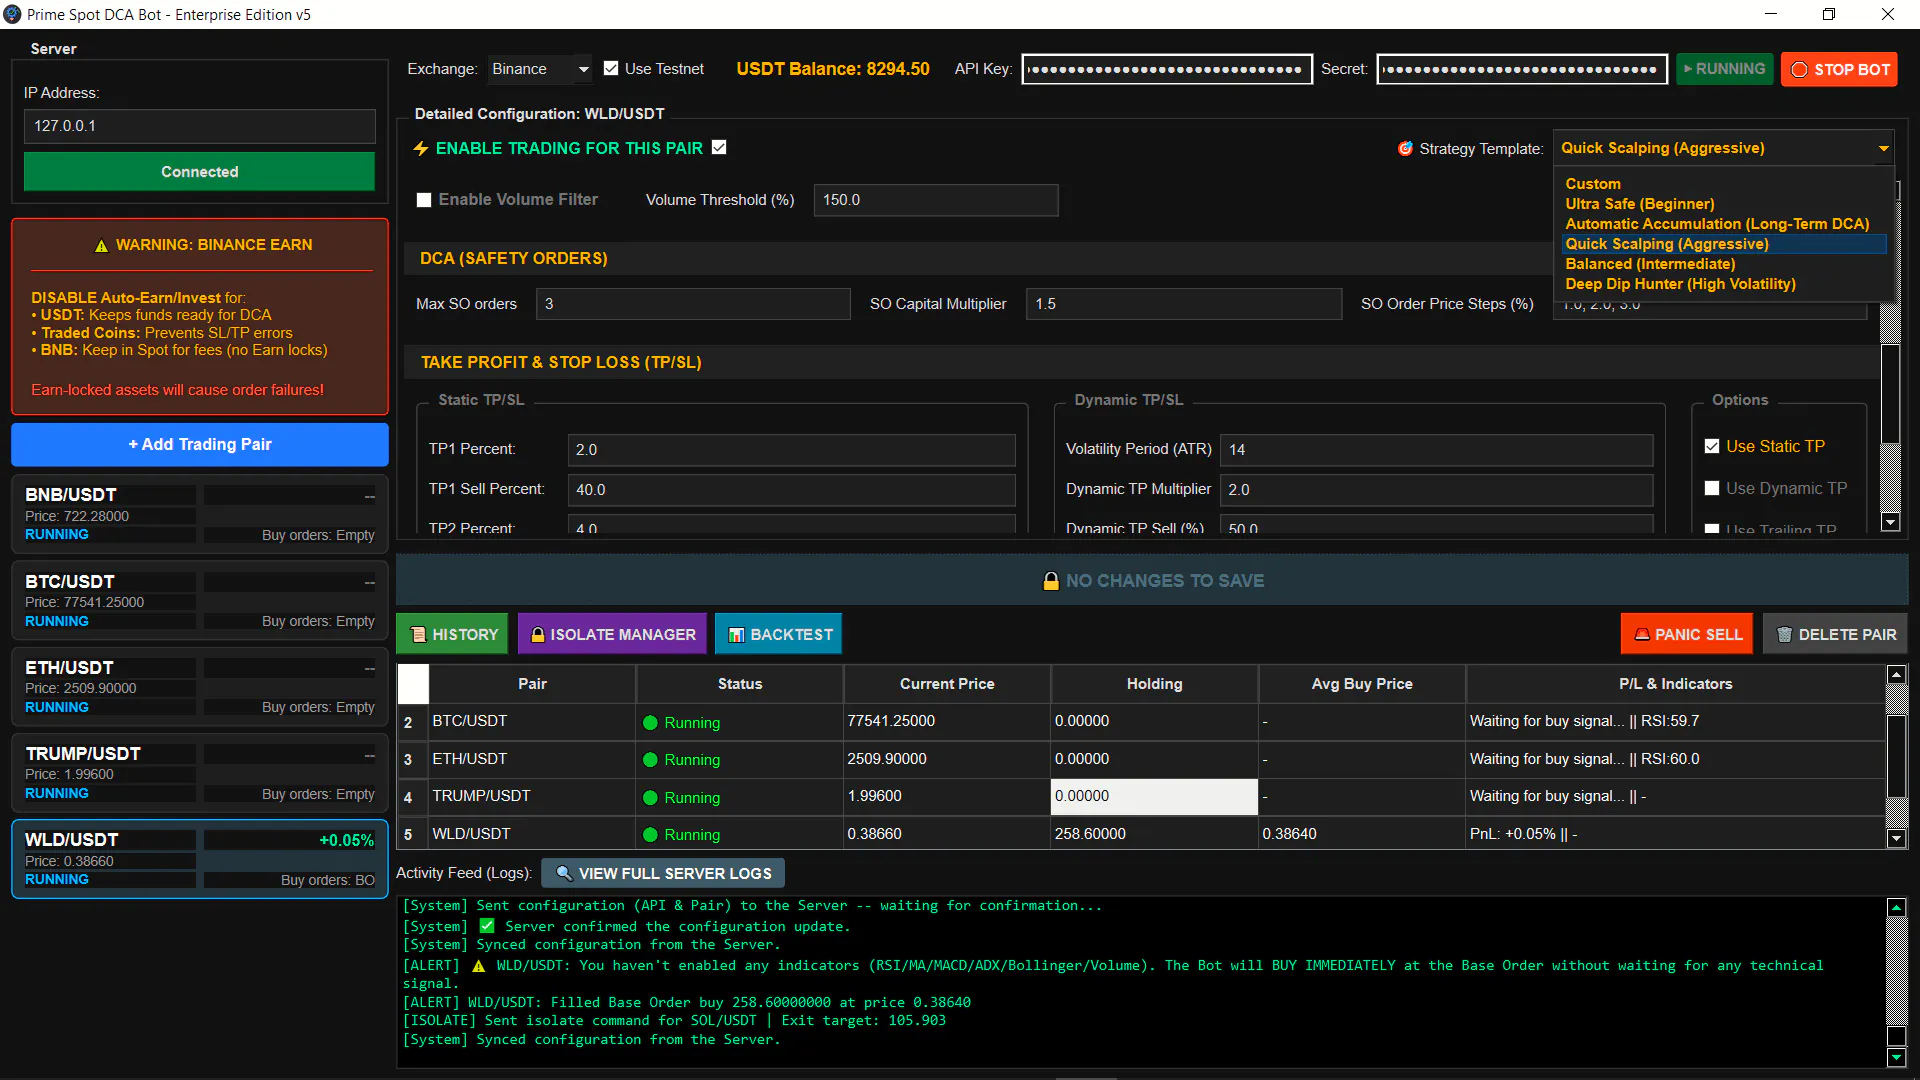1920x1080 pixels.
Task: Uncheck the Use Static TP option
Action: click(x=1712, y=446)
